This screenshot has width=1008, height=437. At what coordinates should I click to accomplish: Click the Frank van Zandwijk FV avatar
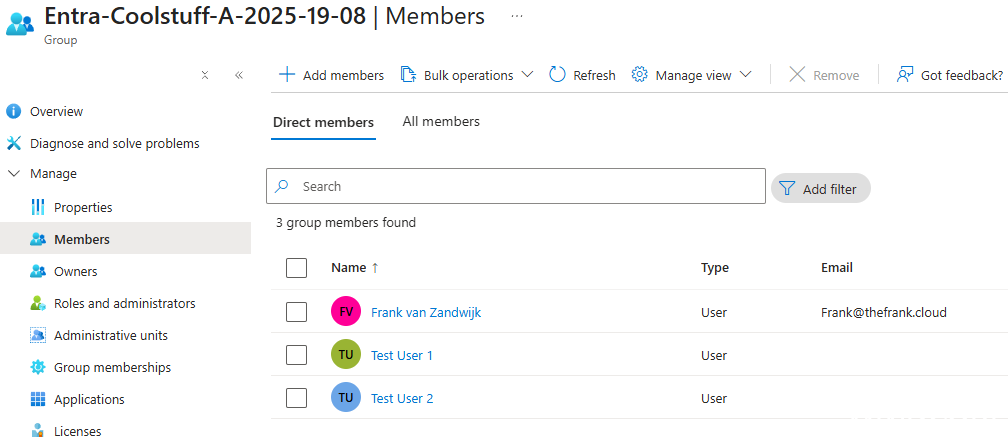click(x=345, y=312)
